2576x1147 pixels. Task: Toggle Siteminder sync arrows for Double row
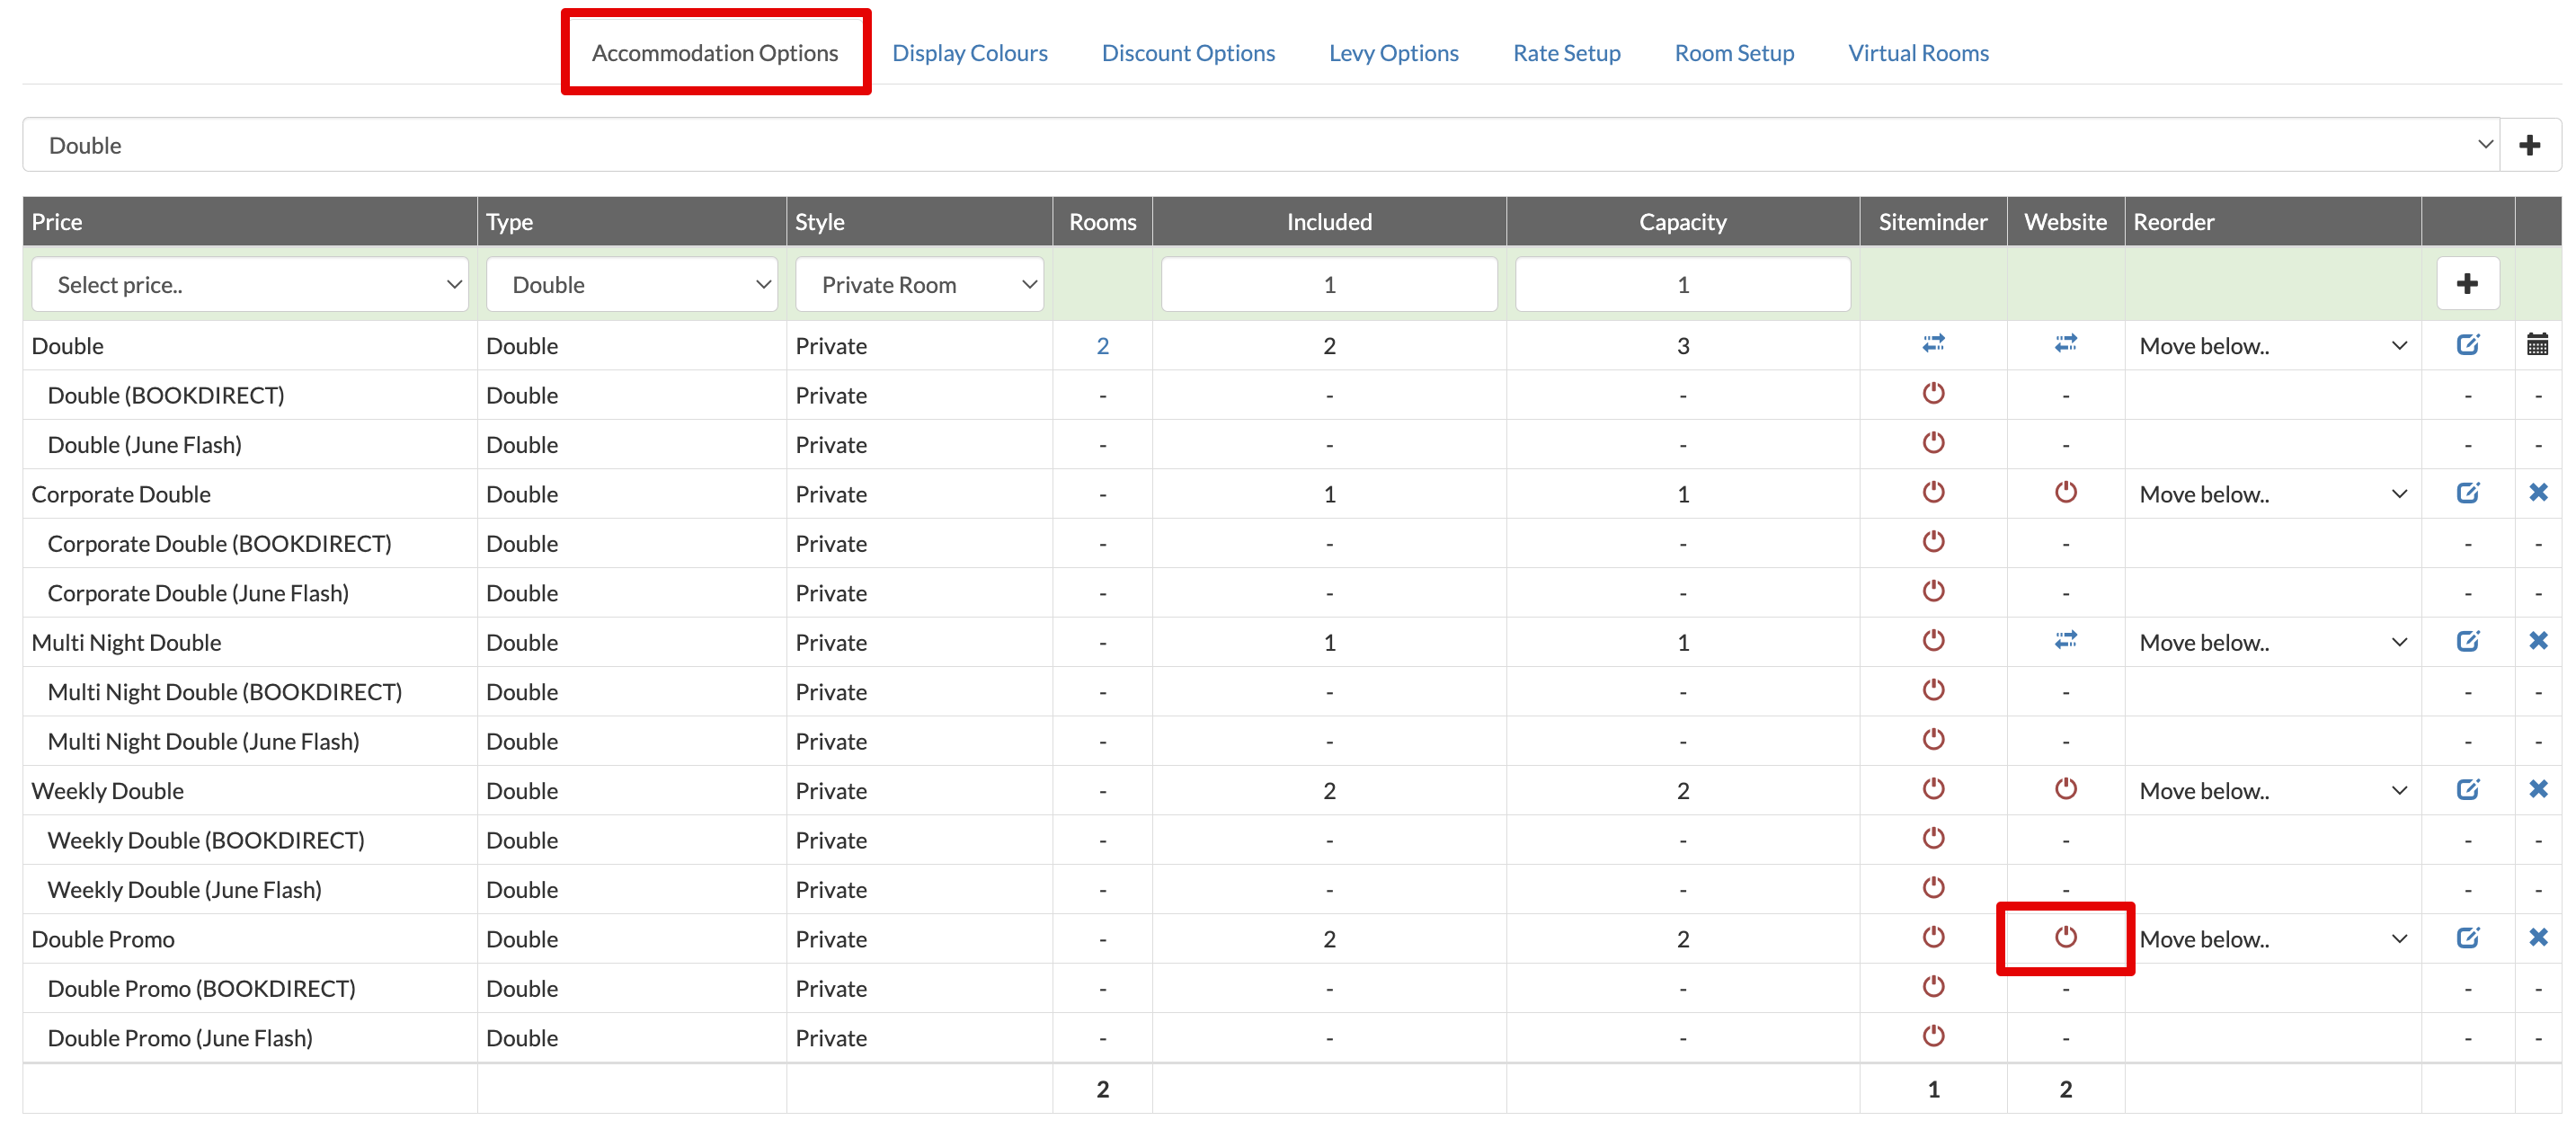coord(1932,344)
